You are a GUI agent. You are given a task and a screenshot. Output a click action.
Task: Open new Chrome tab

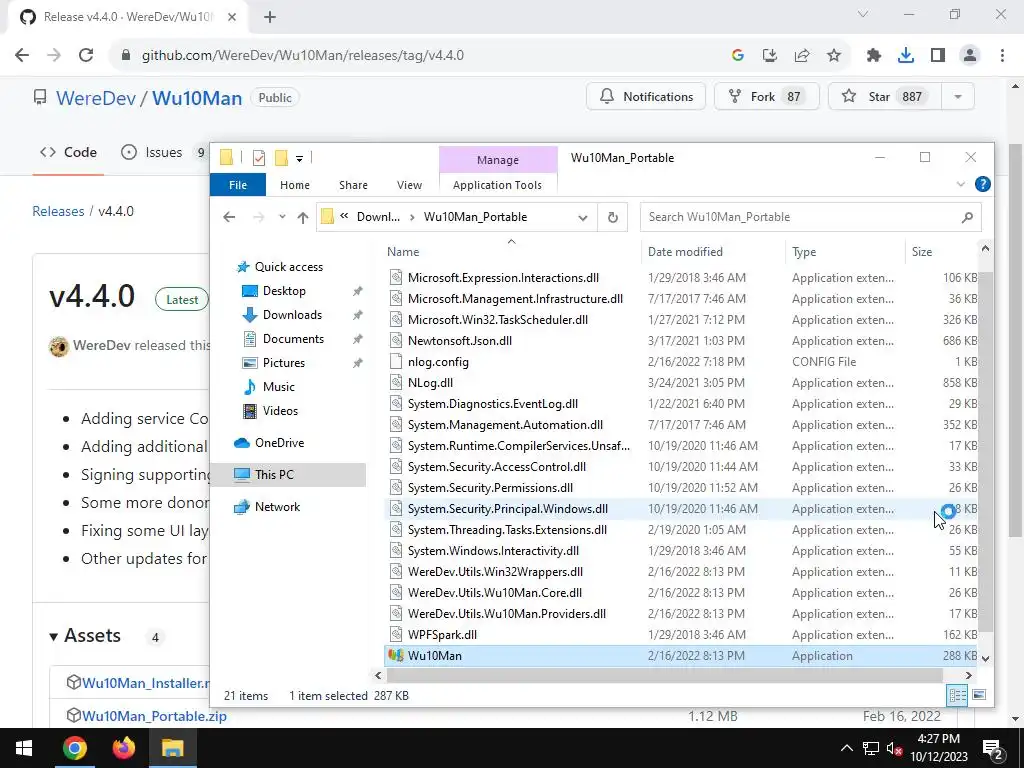pyautogui.click(x=270, y=17)
